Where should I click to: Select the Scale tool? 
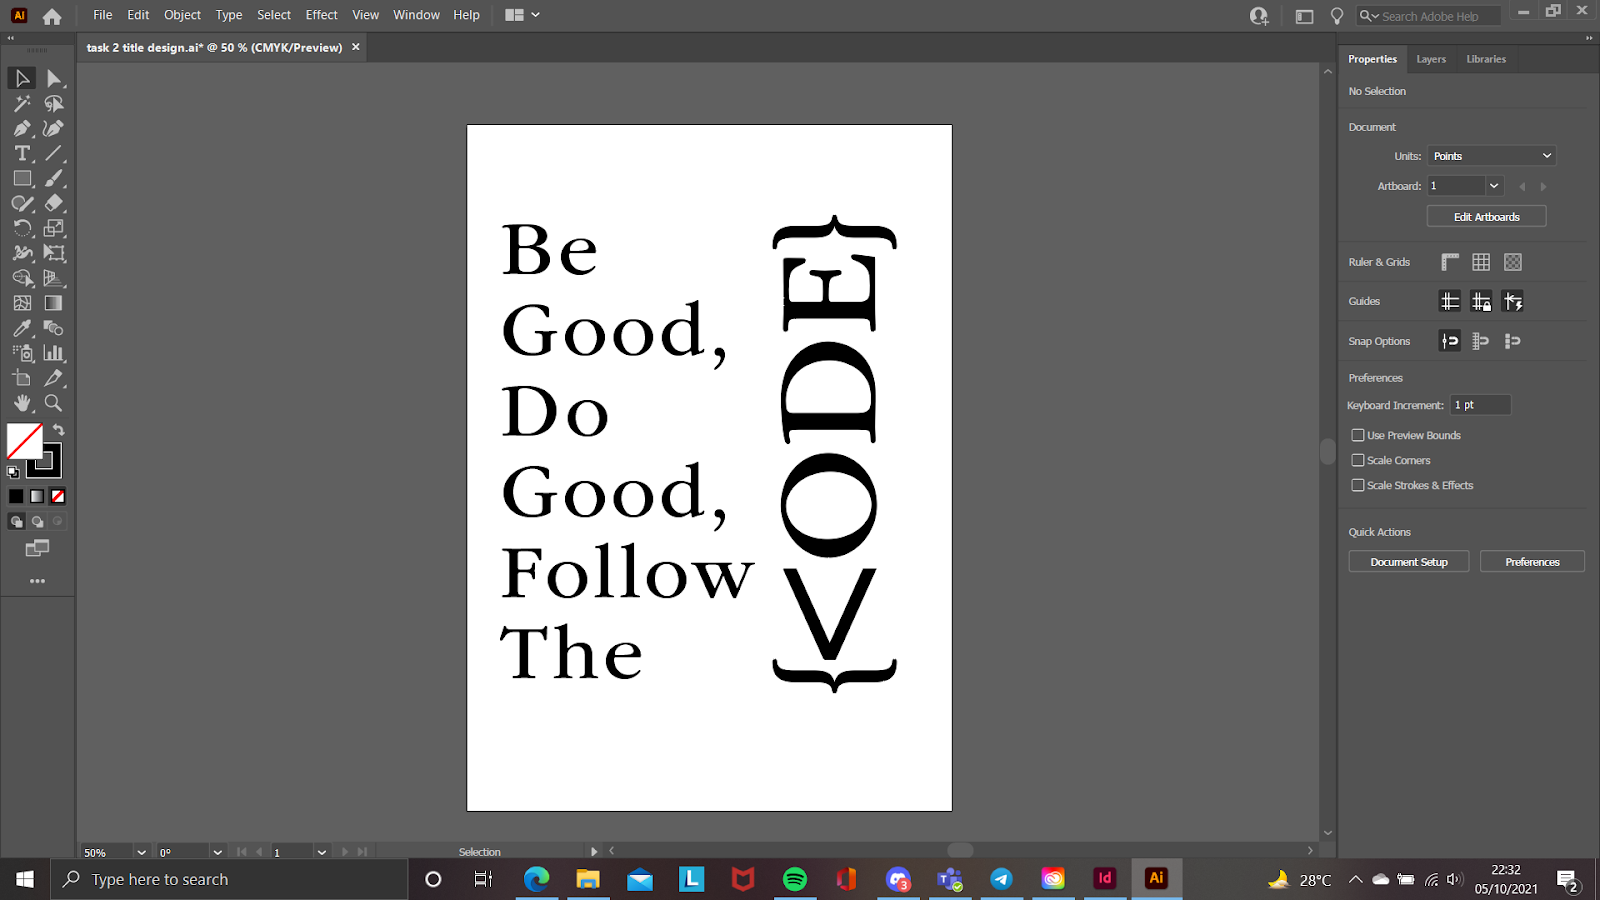54,228
